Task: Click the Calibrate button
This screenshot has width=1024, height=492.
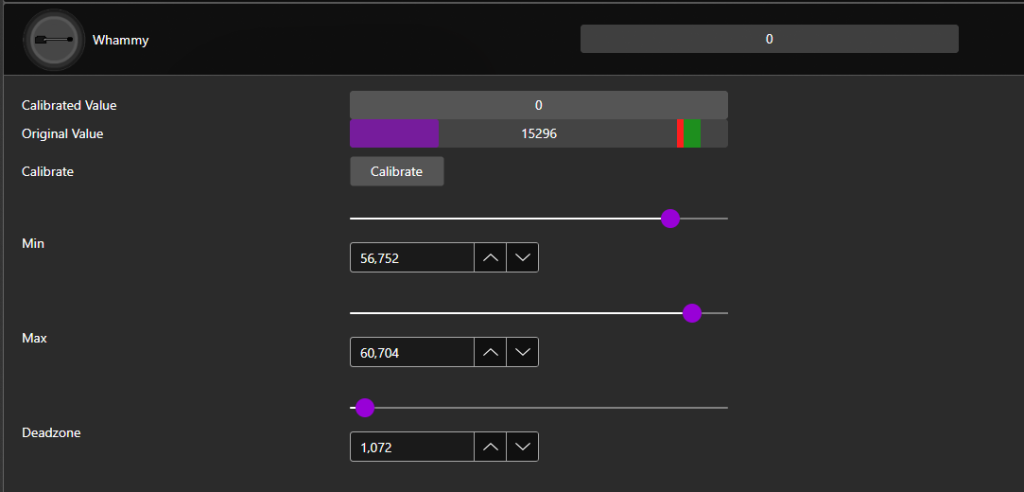Action: pyautogui.click(x=396, y=171)
